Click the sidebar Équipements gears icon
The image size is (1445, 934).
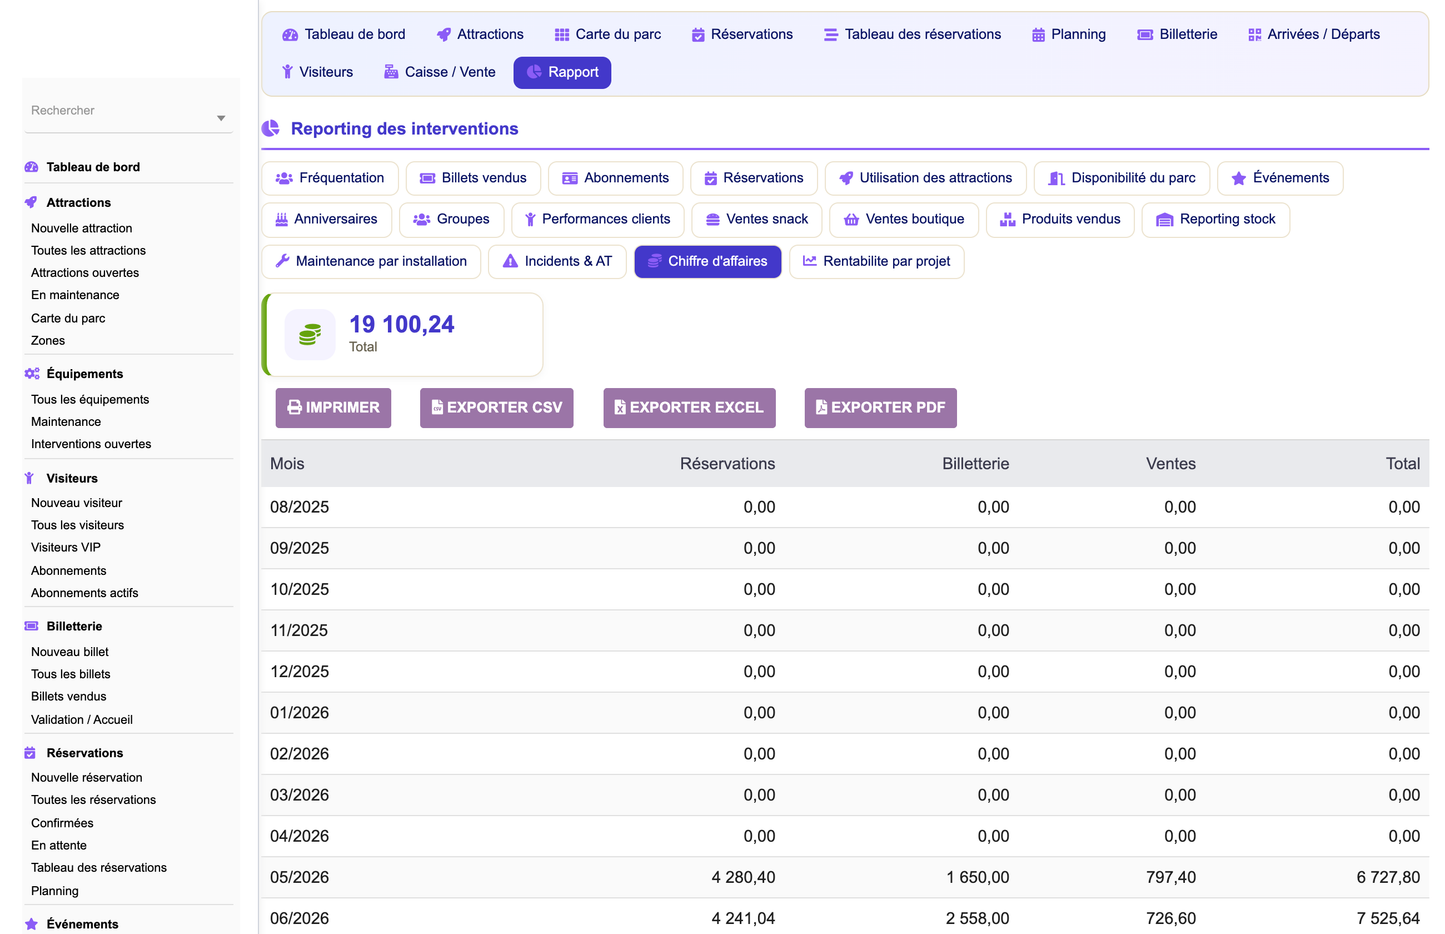(32, 374)
